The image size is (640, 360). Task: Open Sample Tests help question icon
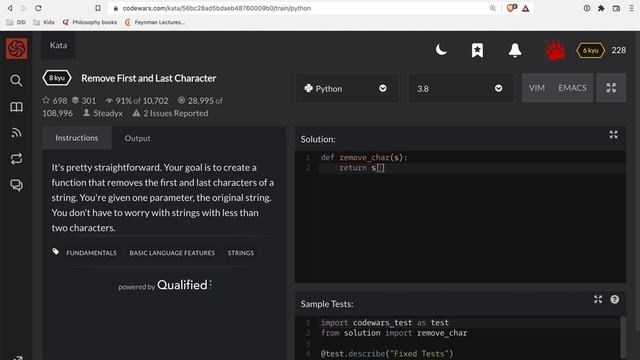(615, 299)
